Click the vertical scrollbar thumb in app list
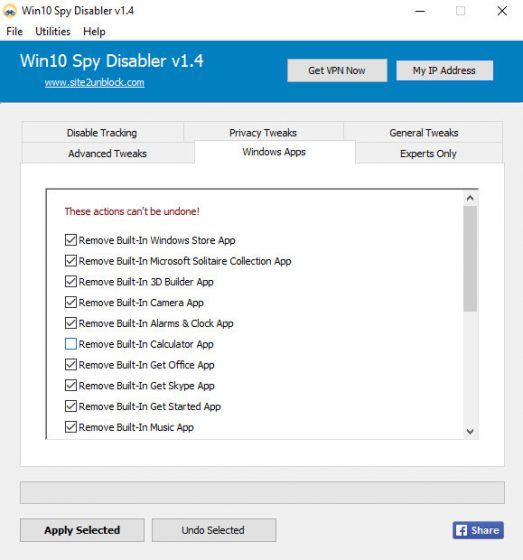 click(x=470, y=259)
